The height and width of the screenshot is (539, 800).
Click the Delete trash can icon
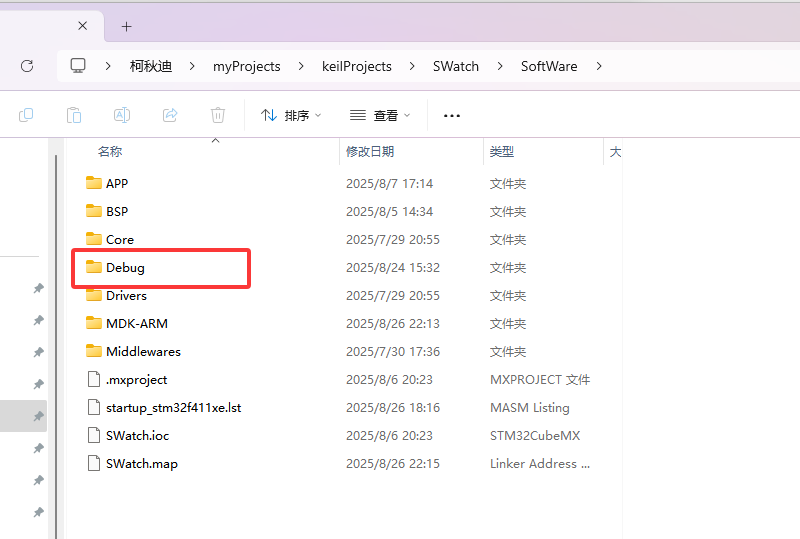pos(218,115)
